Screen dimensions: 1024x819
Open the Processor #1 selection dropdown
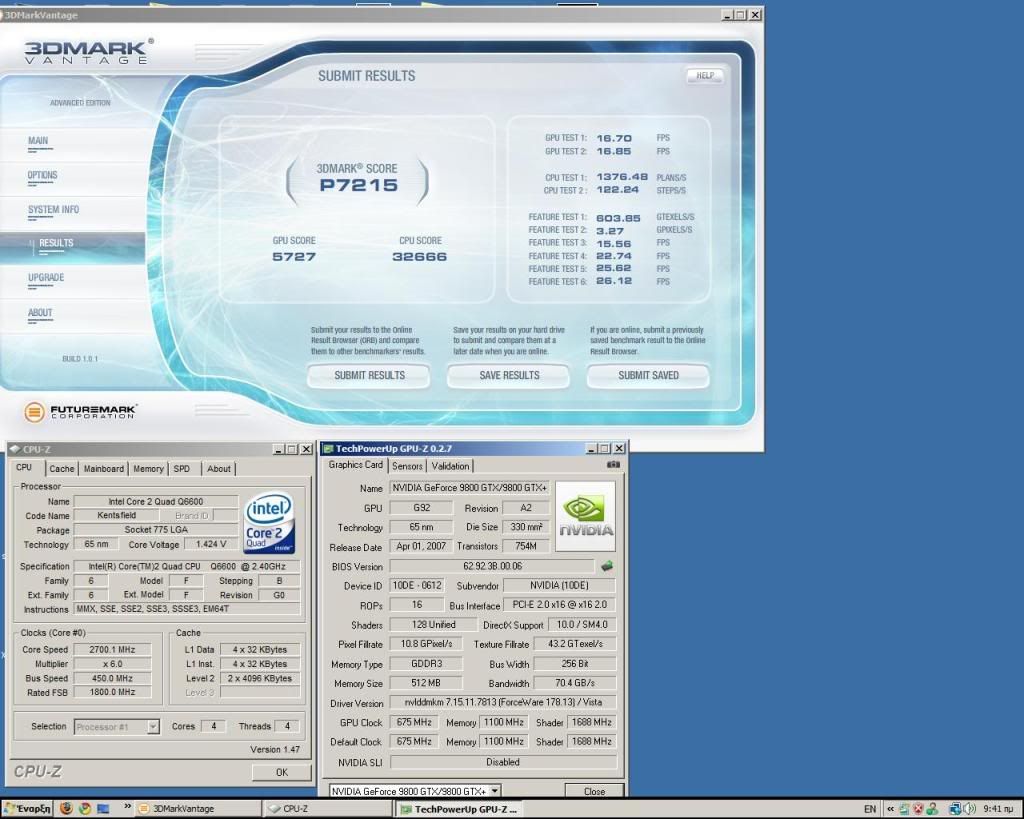[117, 726]
